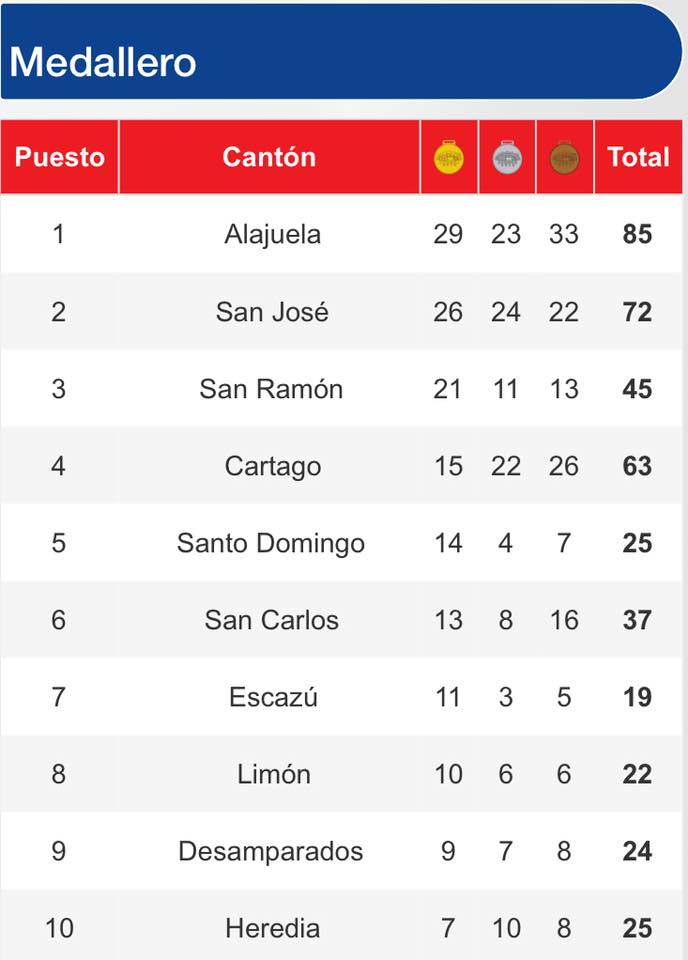Click the bronze medal icon column header
The height and width of the screenshot is (960, 688).
click(564, 157)
